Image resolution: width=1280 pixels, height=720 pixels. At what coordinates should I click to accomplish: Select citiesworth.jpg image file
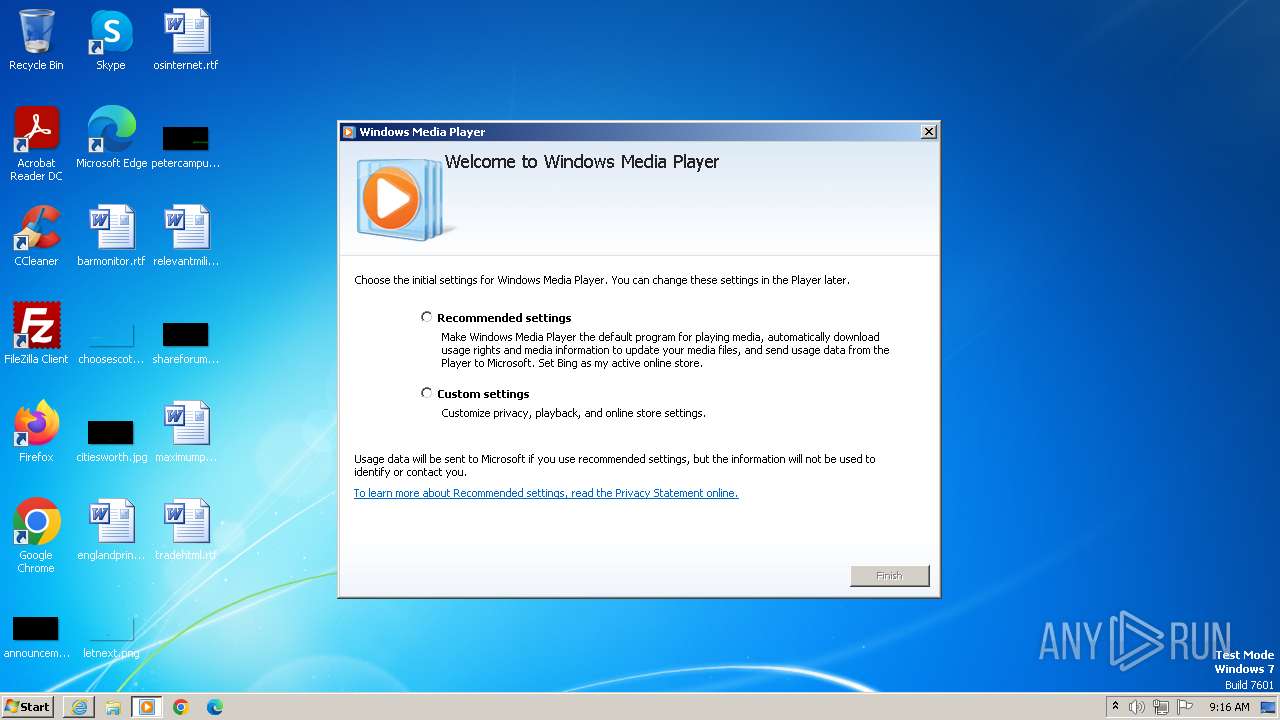(111, 440)
